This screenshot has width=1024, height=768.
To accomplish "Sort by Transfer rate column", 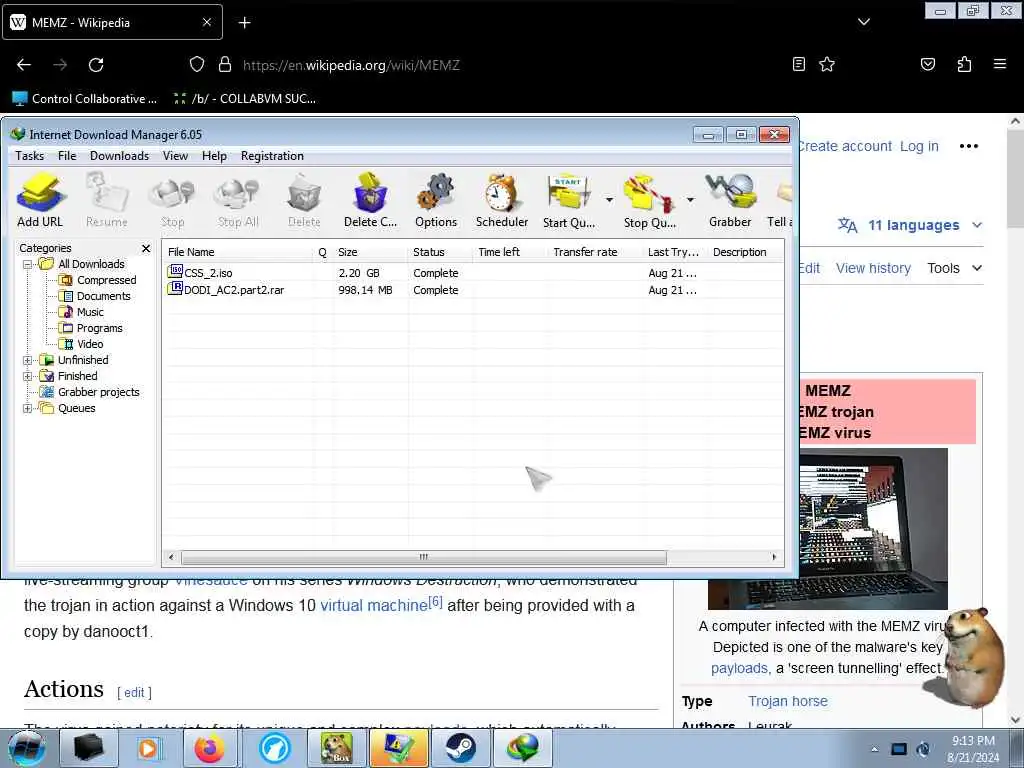I will (x=595, y=252).
